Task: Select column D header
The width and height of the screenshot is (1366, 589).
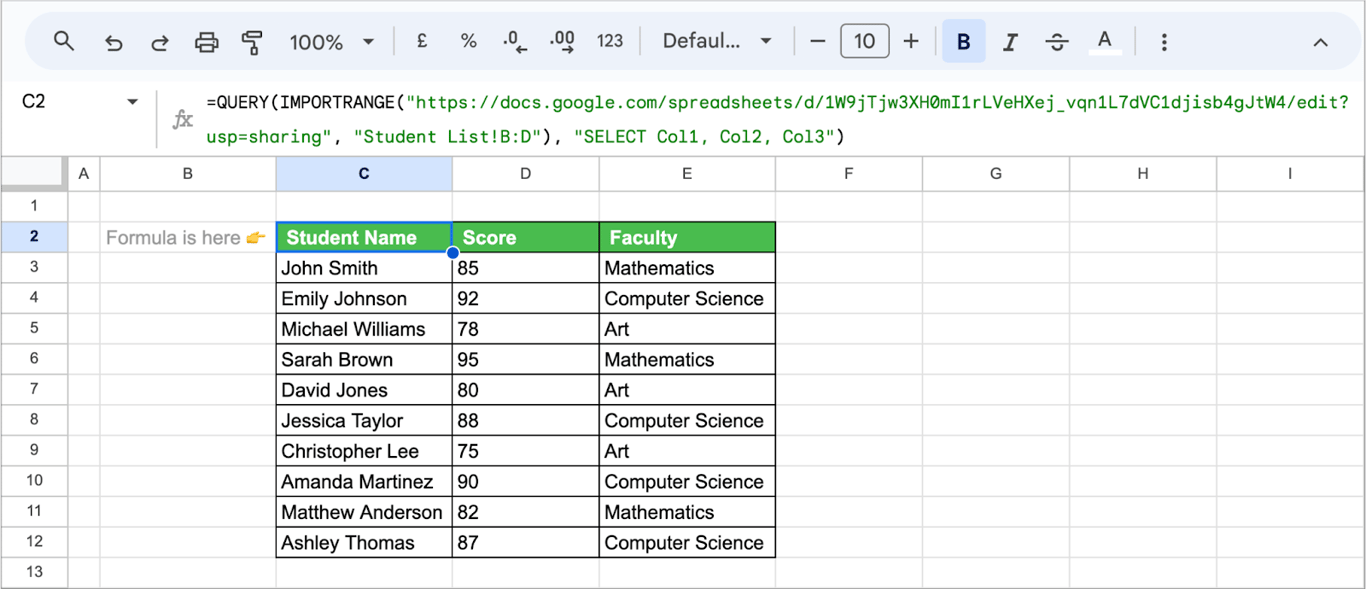Action: pos(526,174)
